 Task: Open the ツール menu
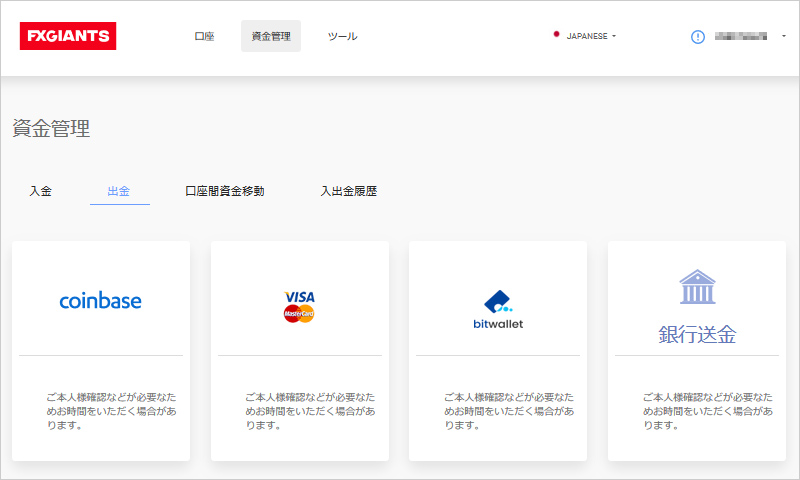point(342,36)
